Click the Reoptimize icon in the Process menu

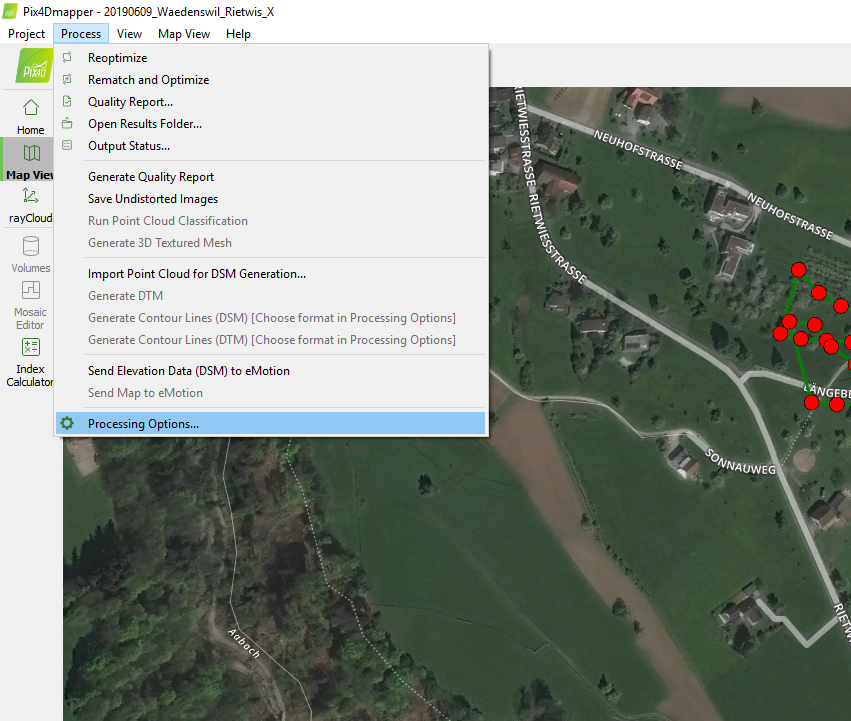pos(67,60)
